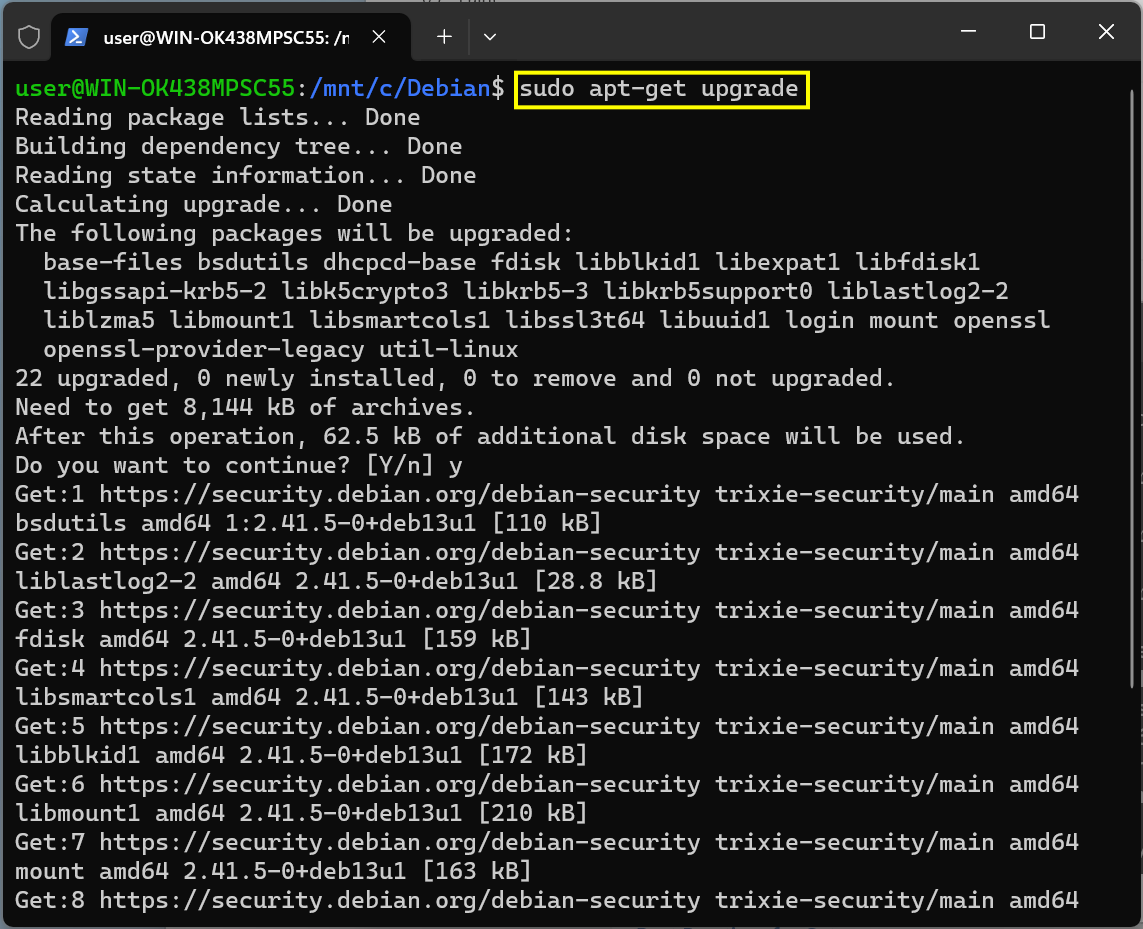Viewport: 1143px width, 929px height.
Task: Click the 'libsmartcols1 amd64' [143 kB] line
Action: tap(329, 698)
